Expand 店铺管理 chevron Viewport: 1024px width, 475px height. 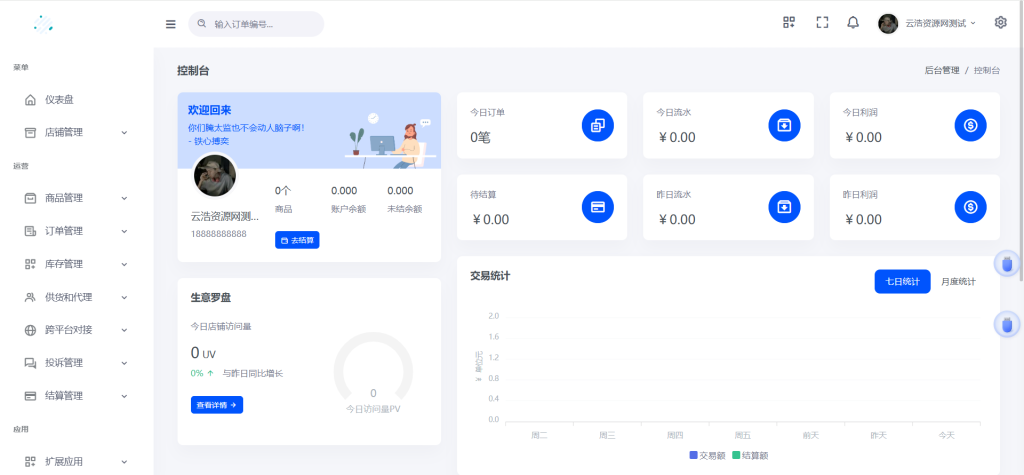click(124, 133)
